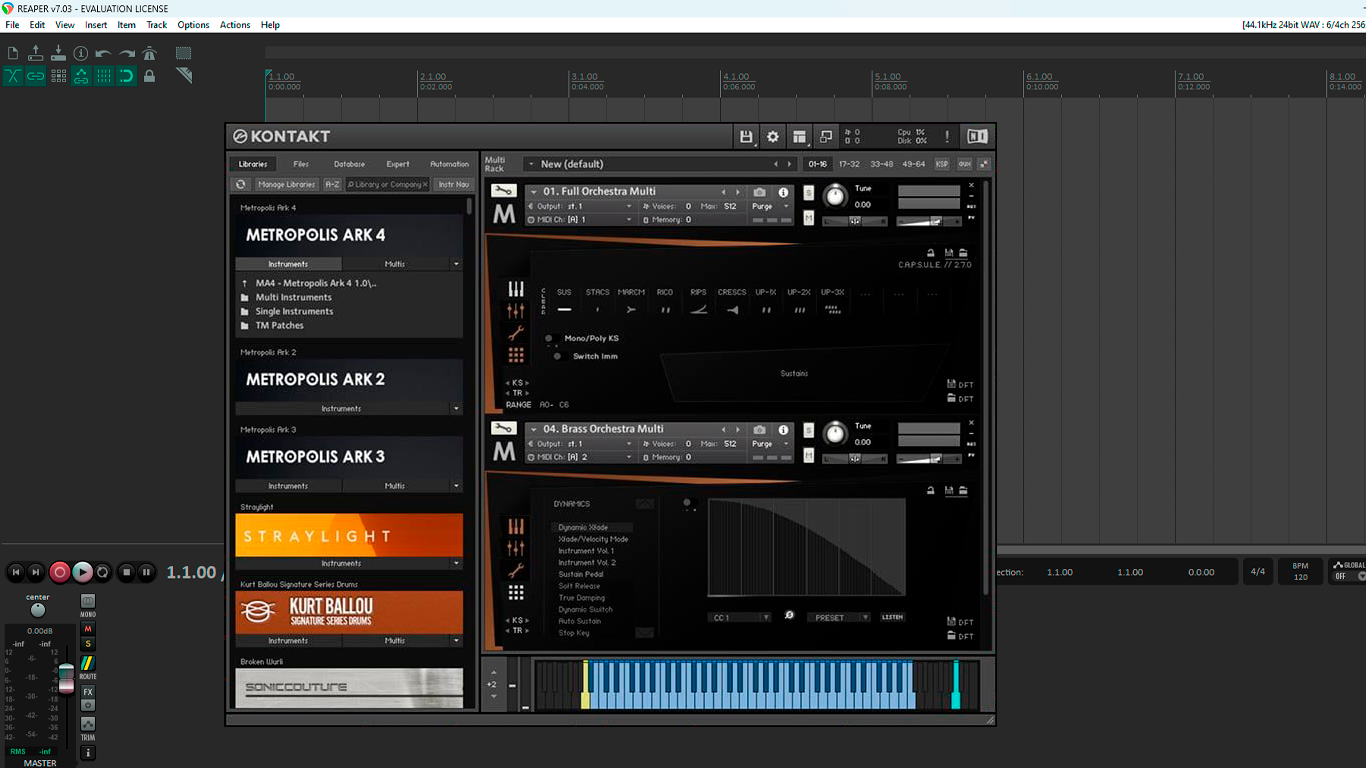
Task: Mute the Brass Orchestra Multi instrument
Action: [809, 455]
